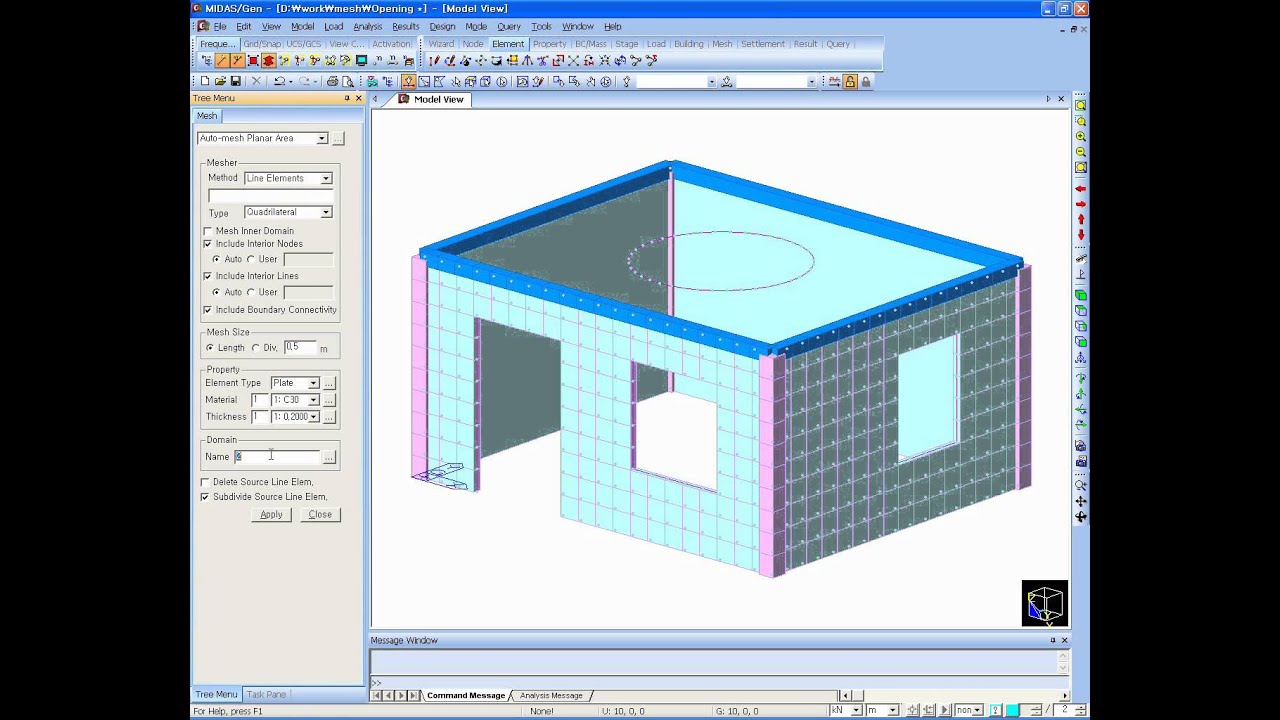Click the Open file folder icon
1280x720 pixels.
point(220,81)
